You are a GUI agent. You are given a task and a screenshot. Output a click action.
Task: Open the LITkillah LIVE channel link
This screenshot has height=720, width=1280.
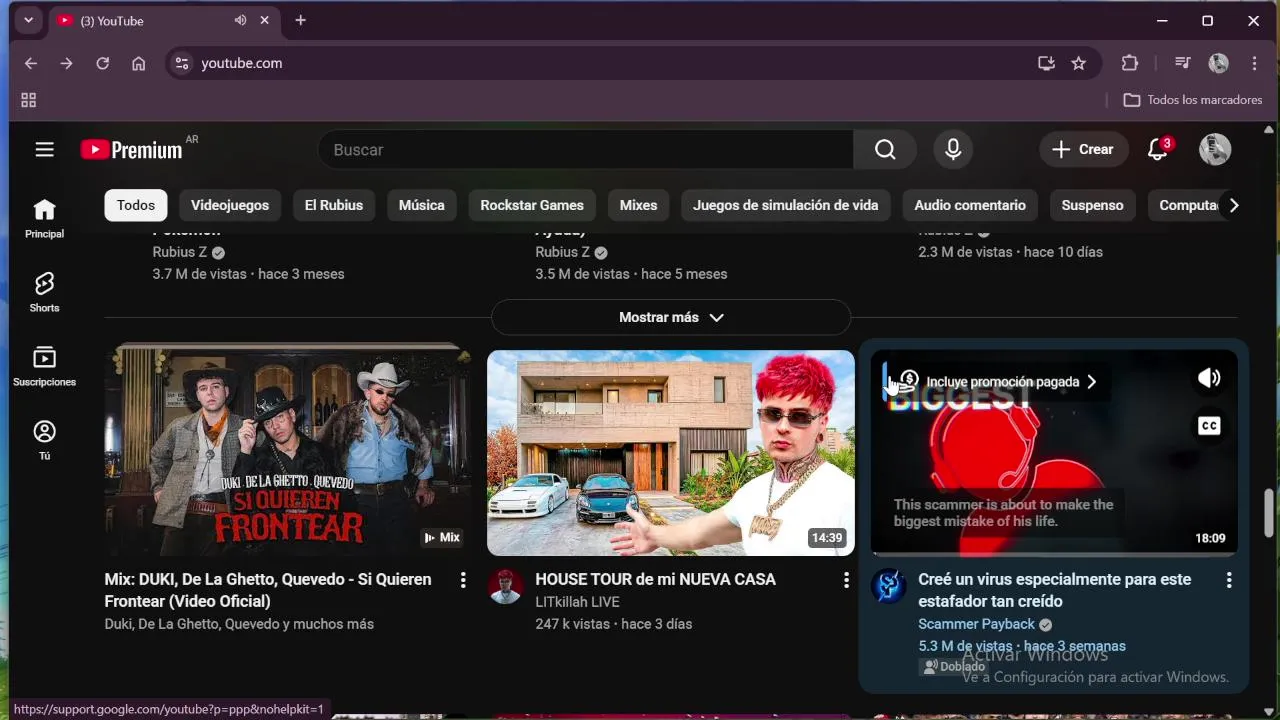(x=577, y=602)
